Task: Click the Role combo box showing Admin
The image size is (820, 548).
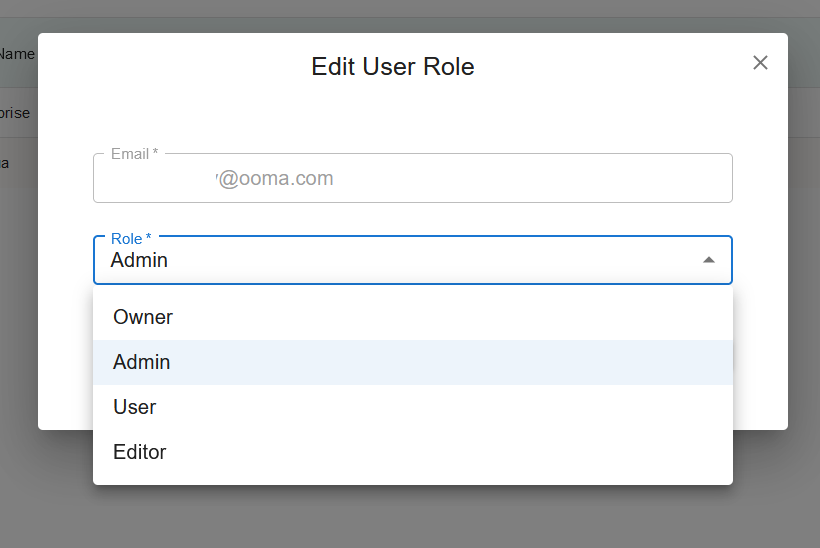Action: (x=400, y=260)
